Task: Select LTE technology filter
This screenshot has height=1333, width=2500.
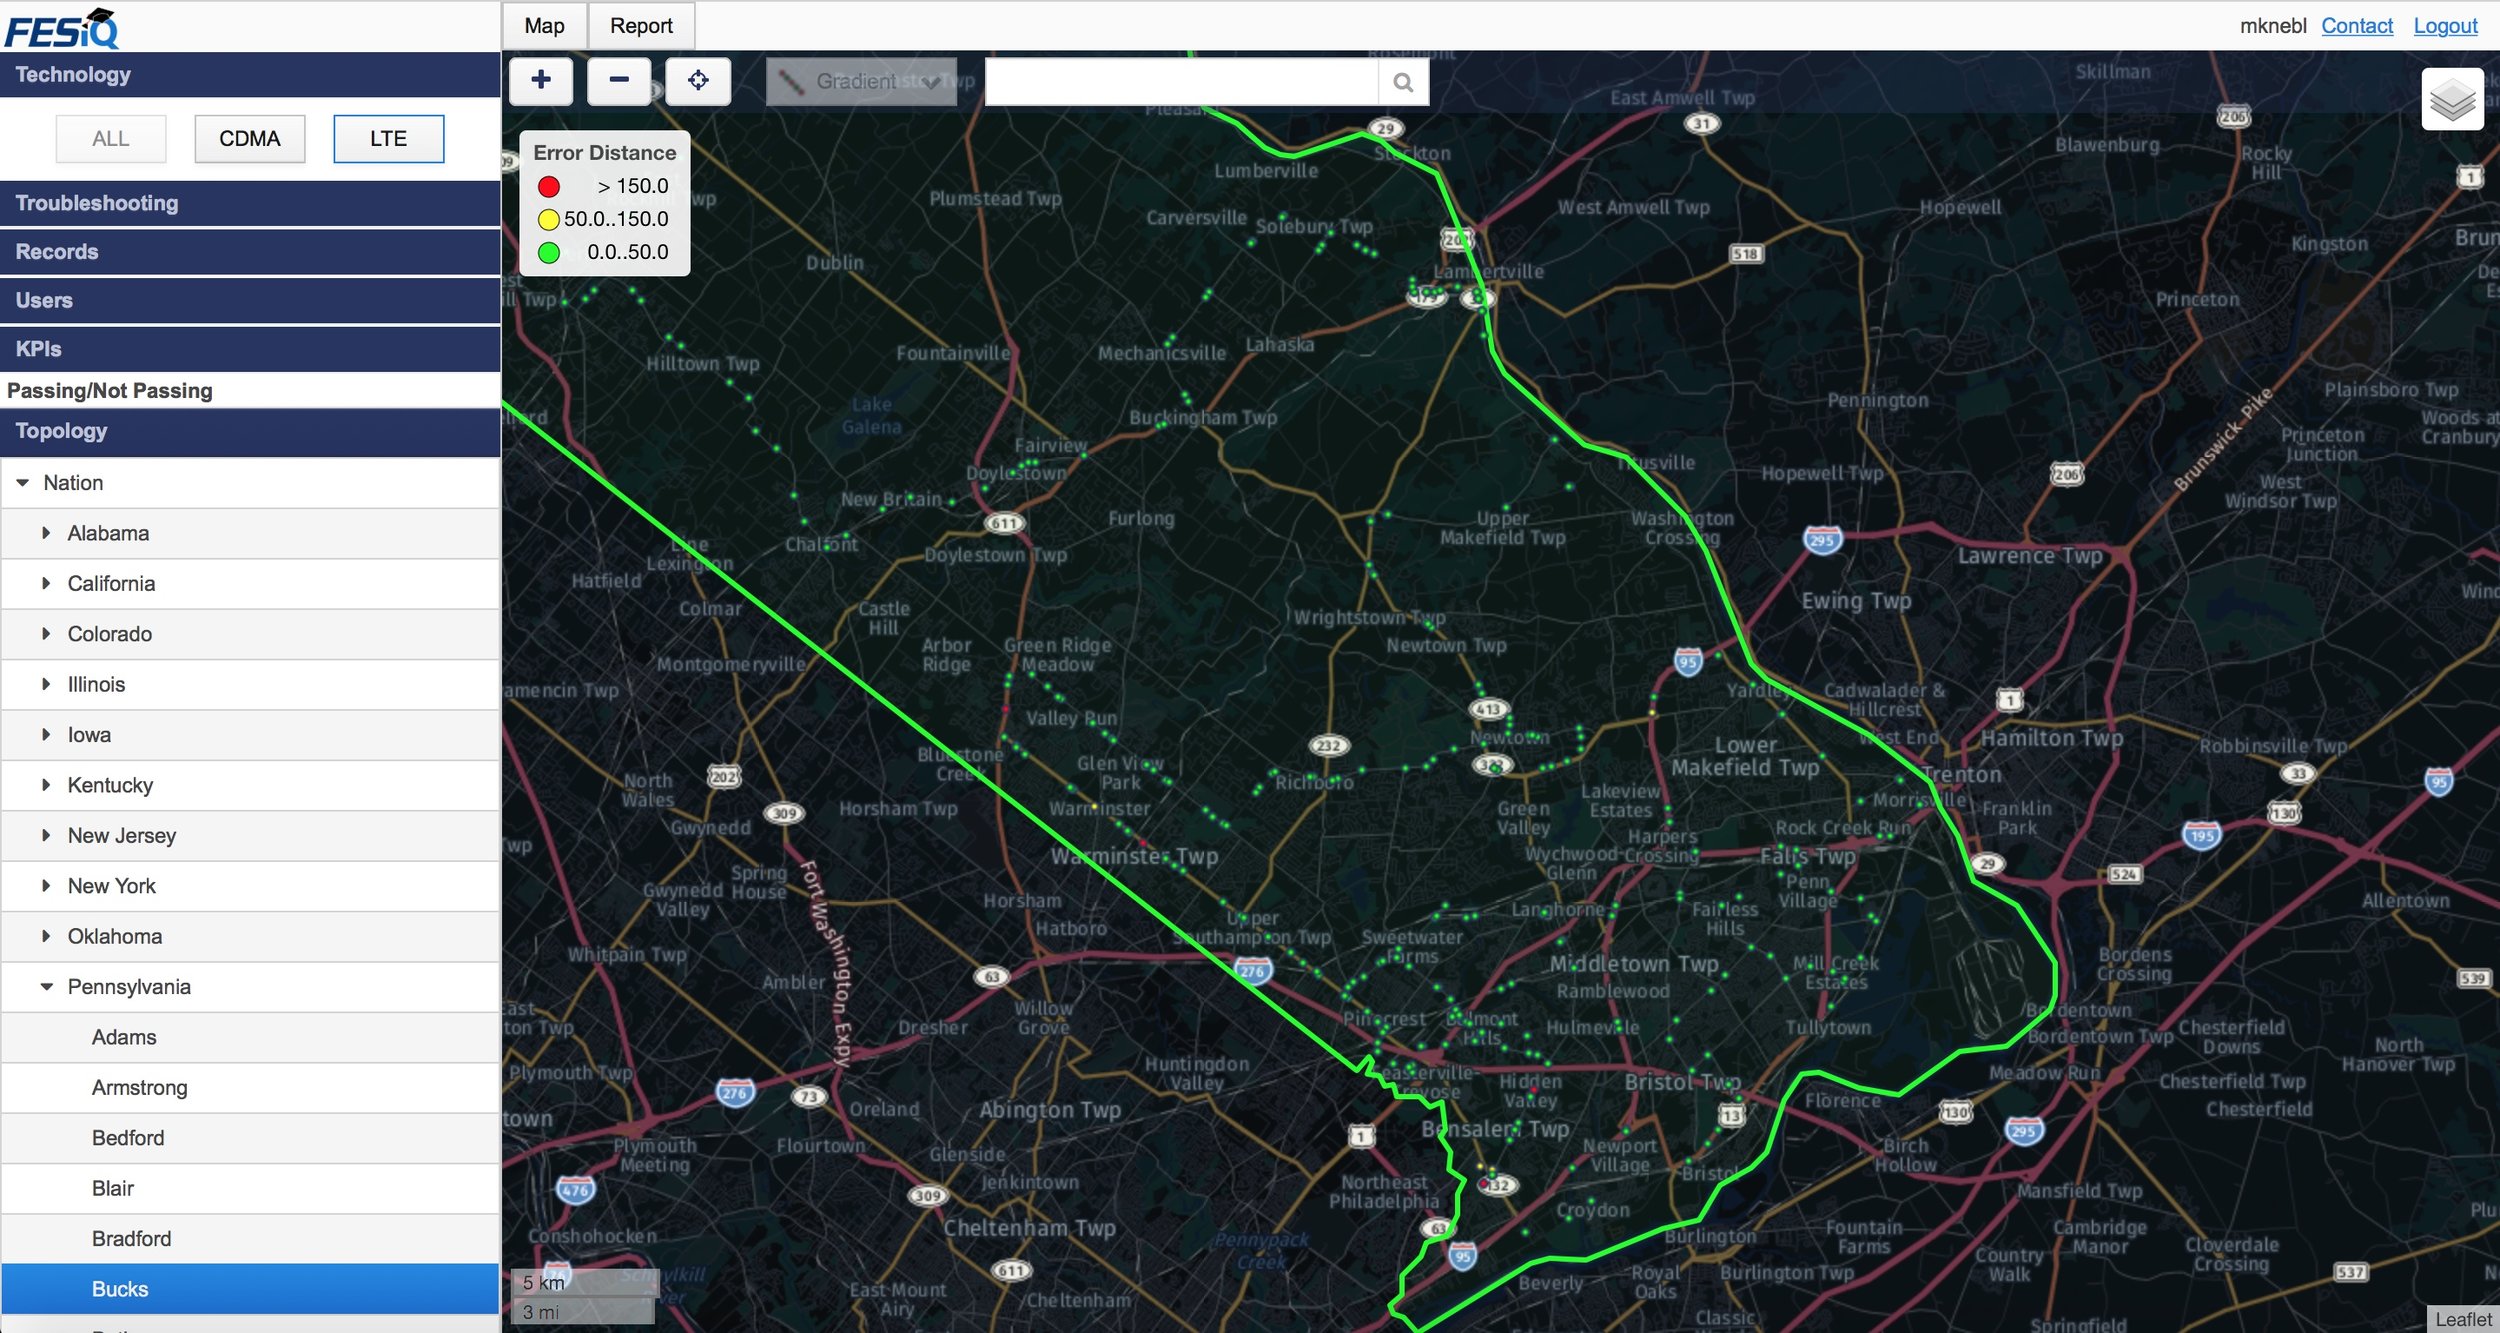Action: pos(389,139)
